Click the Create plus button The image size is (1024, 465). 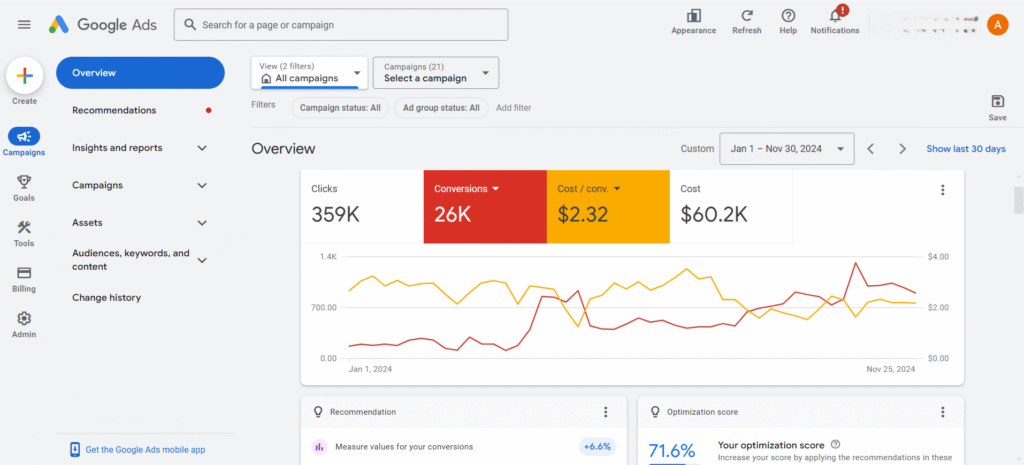point(24,76)
